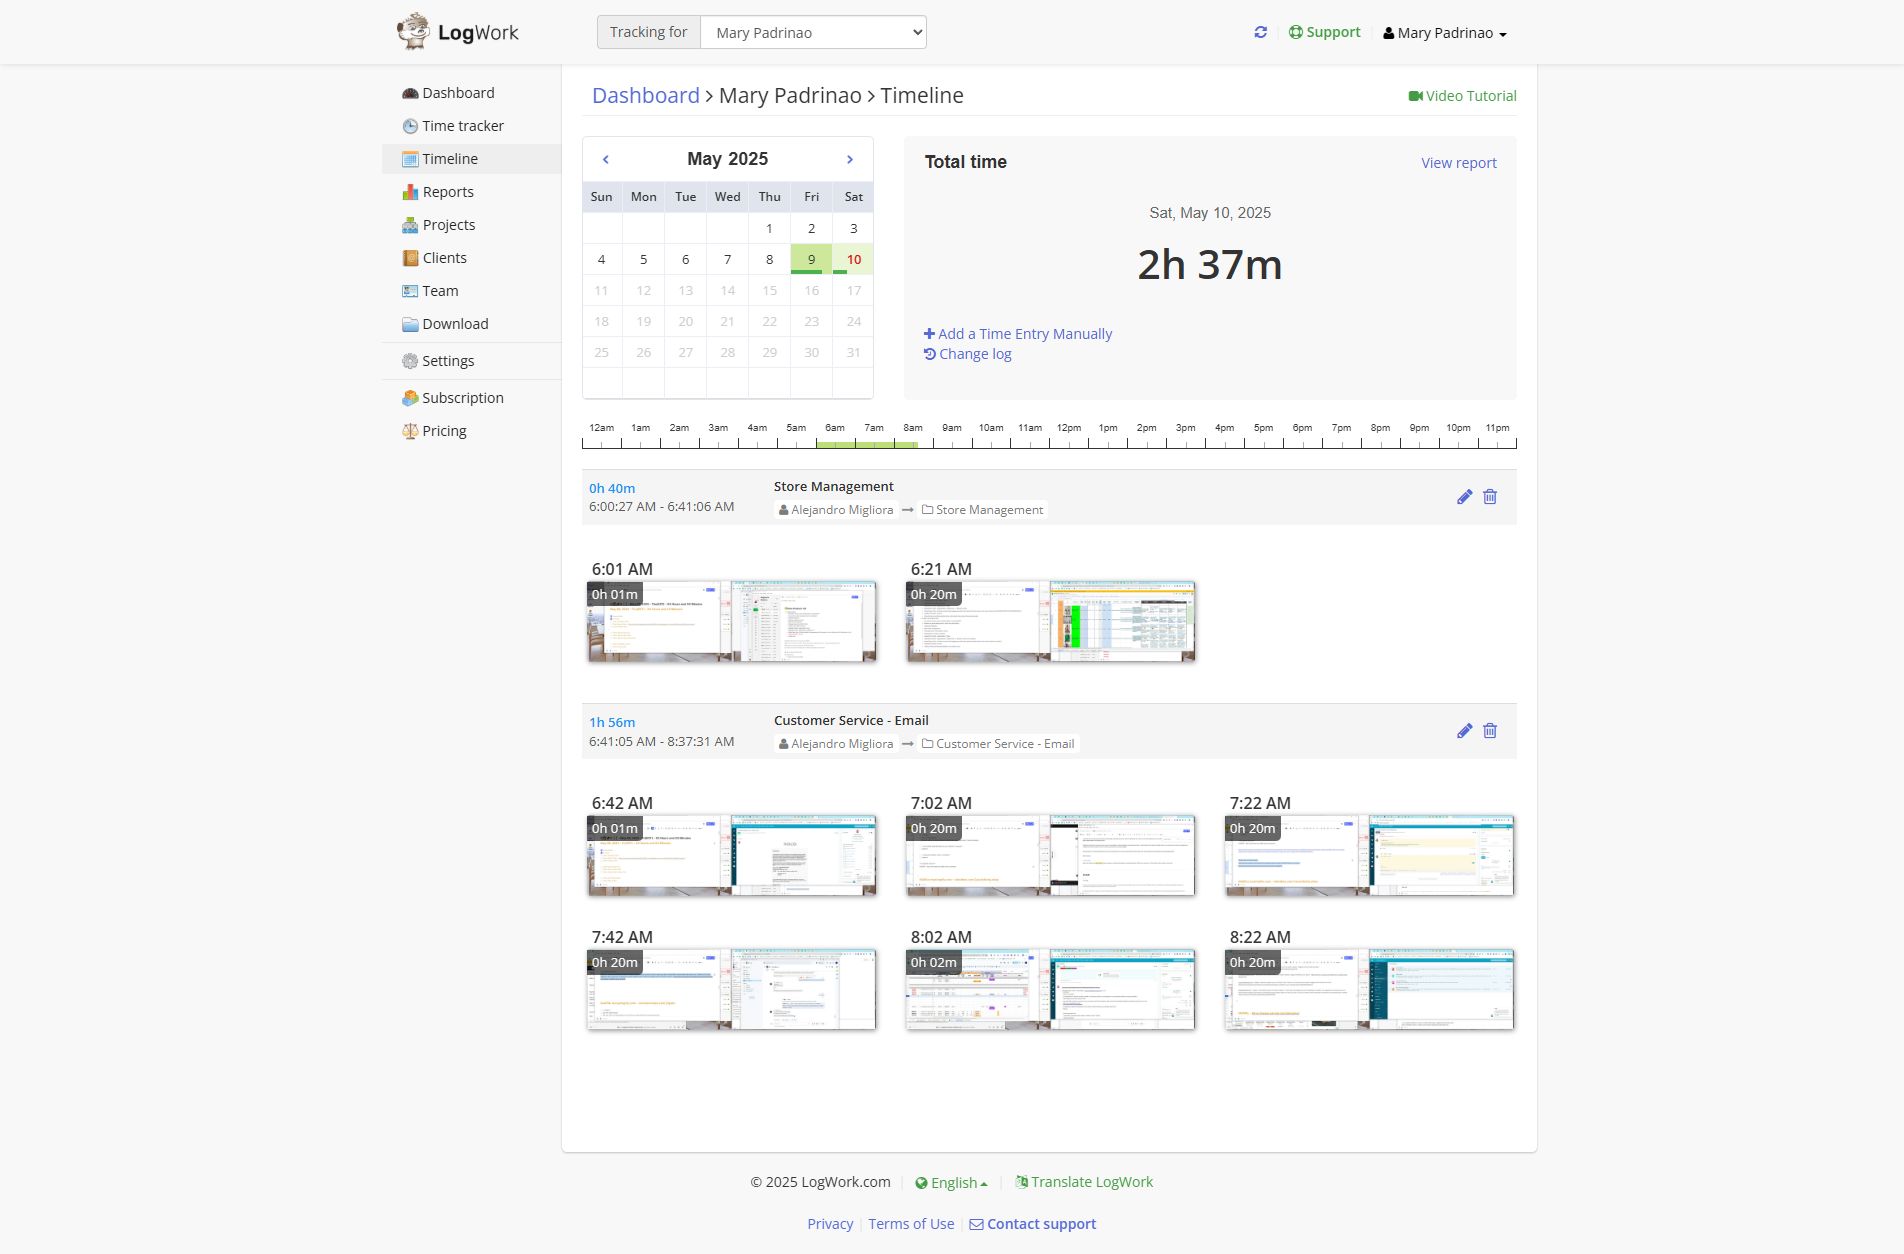Click the LogWork logo
The height and width of the screenshot is (1254, 1904).
pyautogui.click(x=457, y=32)
